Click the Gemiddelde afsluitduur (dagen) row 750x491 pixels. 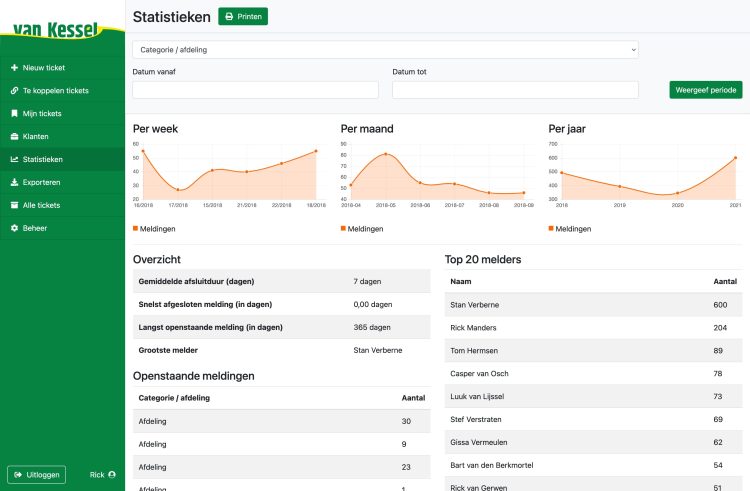[x=282, y=282]
